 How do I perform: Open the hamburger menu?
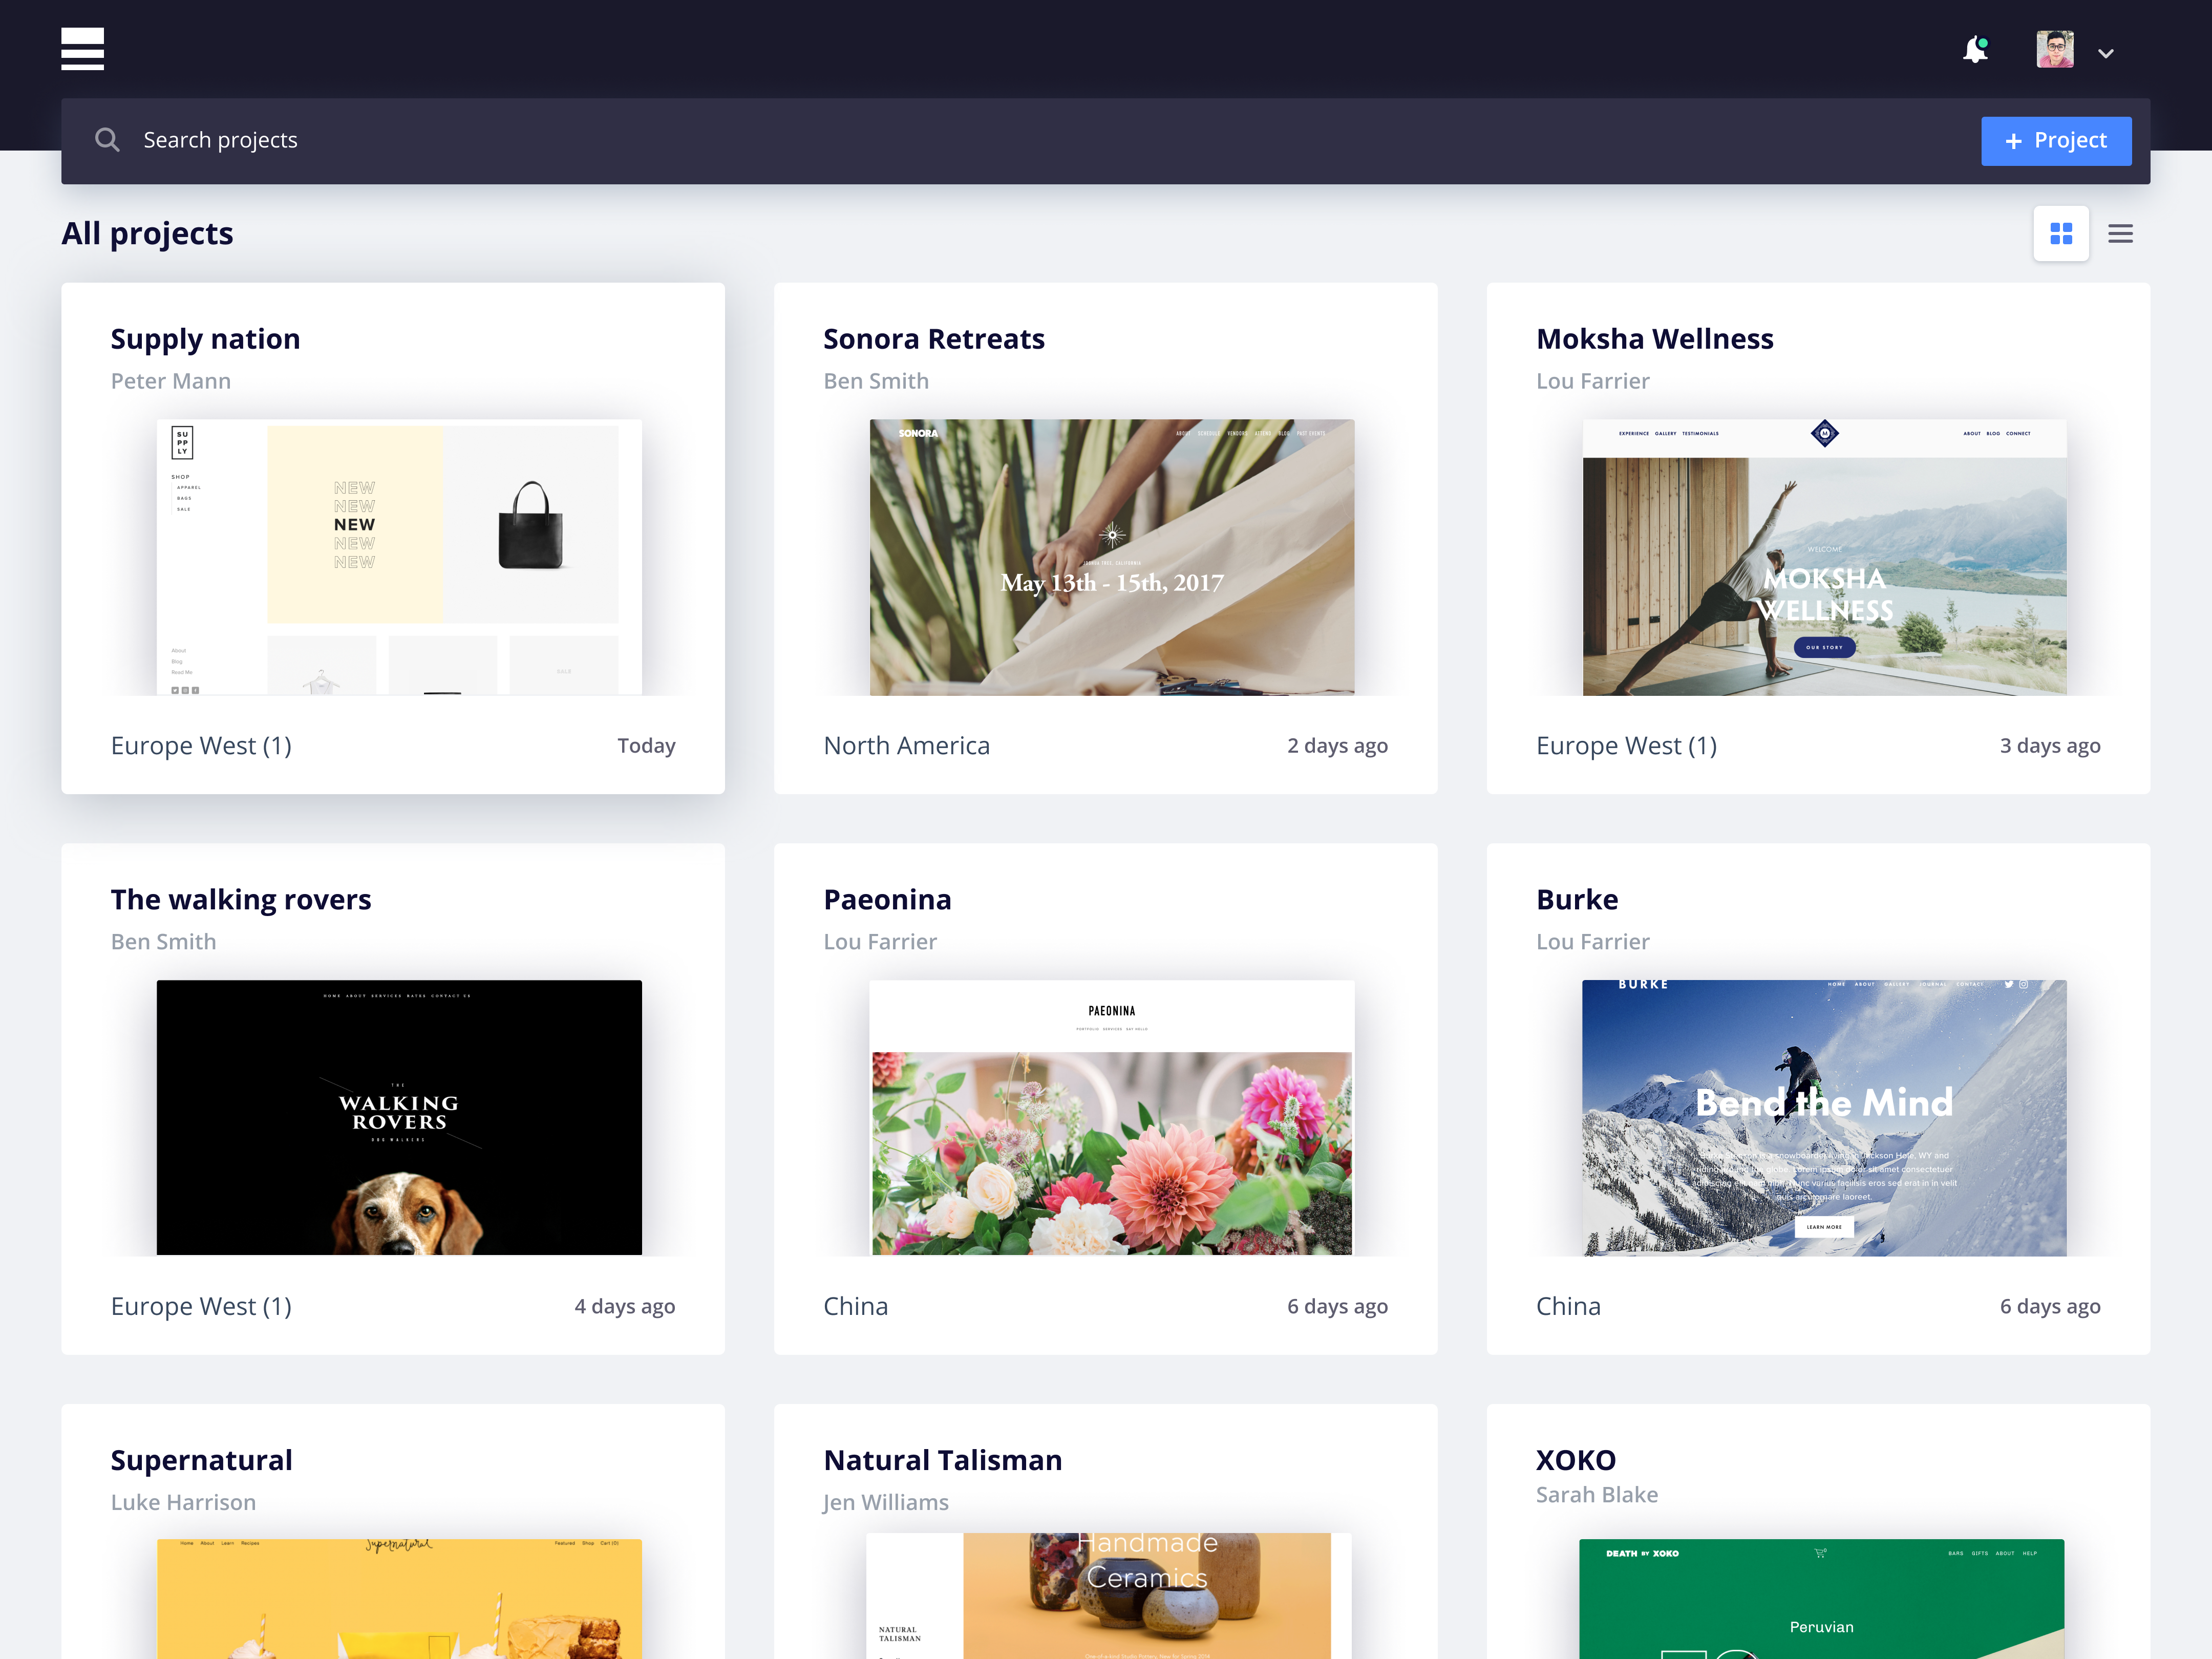pyautogui.click(x=82, y=49)
